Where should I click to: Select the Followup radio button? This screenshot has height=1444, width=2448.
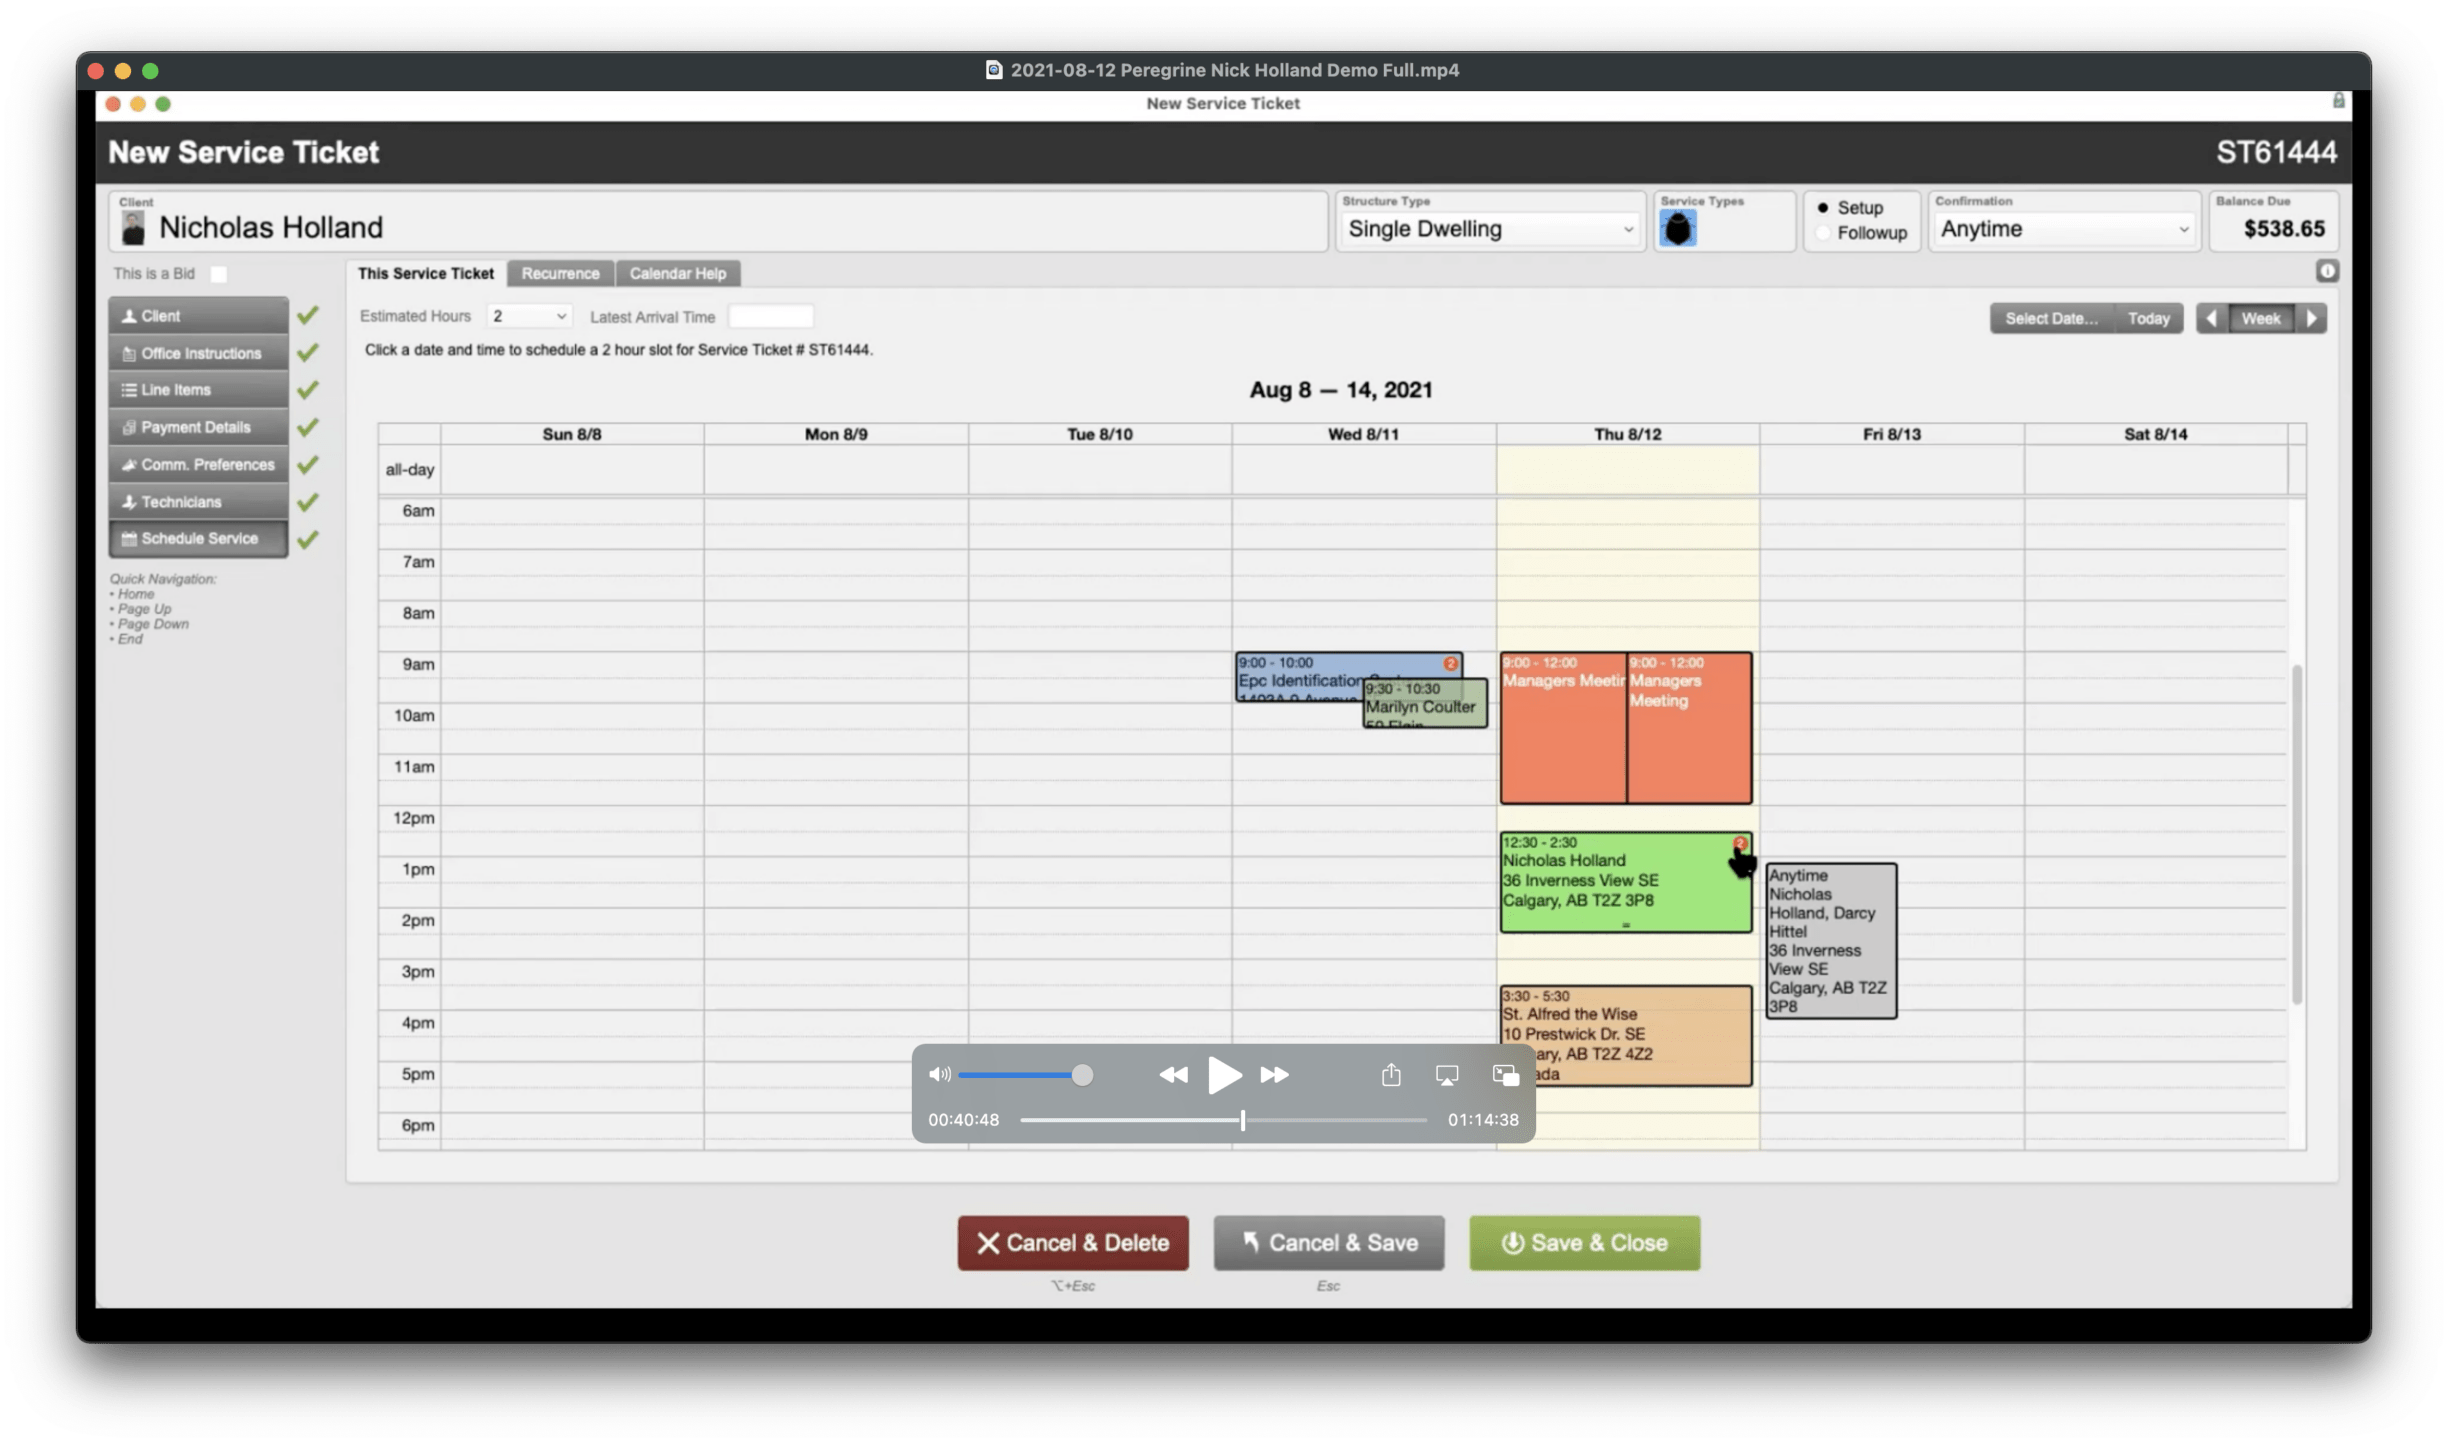[1822, 233]
